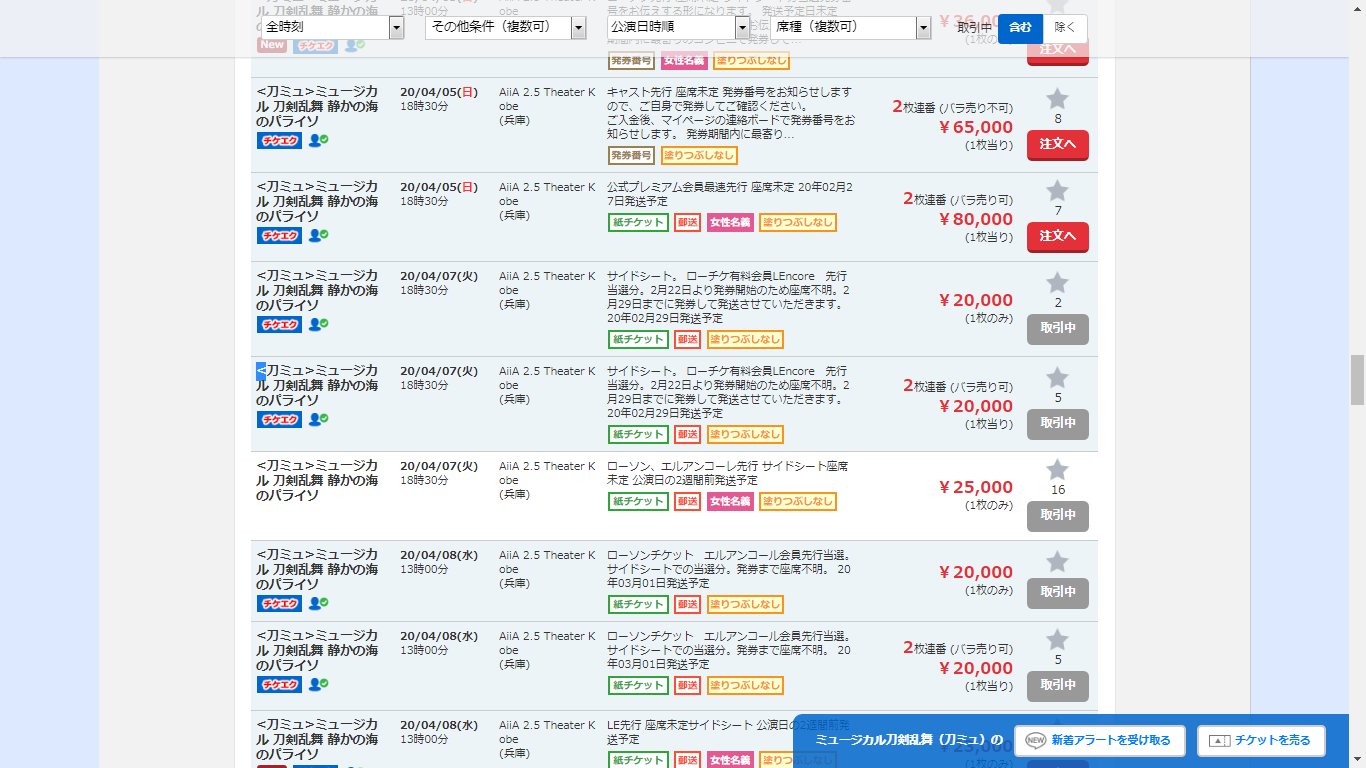This screenshot has height=768, width=1366.
Task: Set 取引中 filter to 除く
Action: click(x=1065, y=28)
